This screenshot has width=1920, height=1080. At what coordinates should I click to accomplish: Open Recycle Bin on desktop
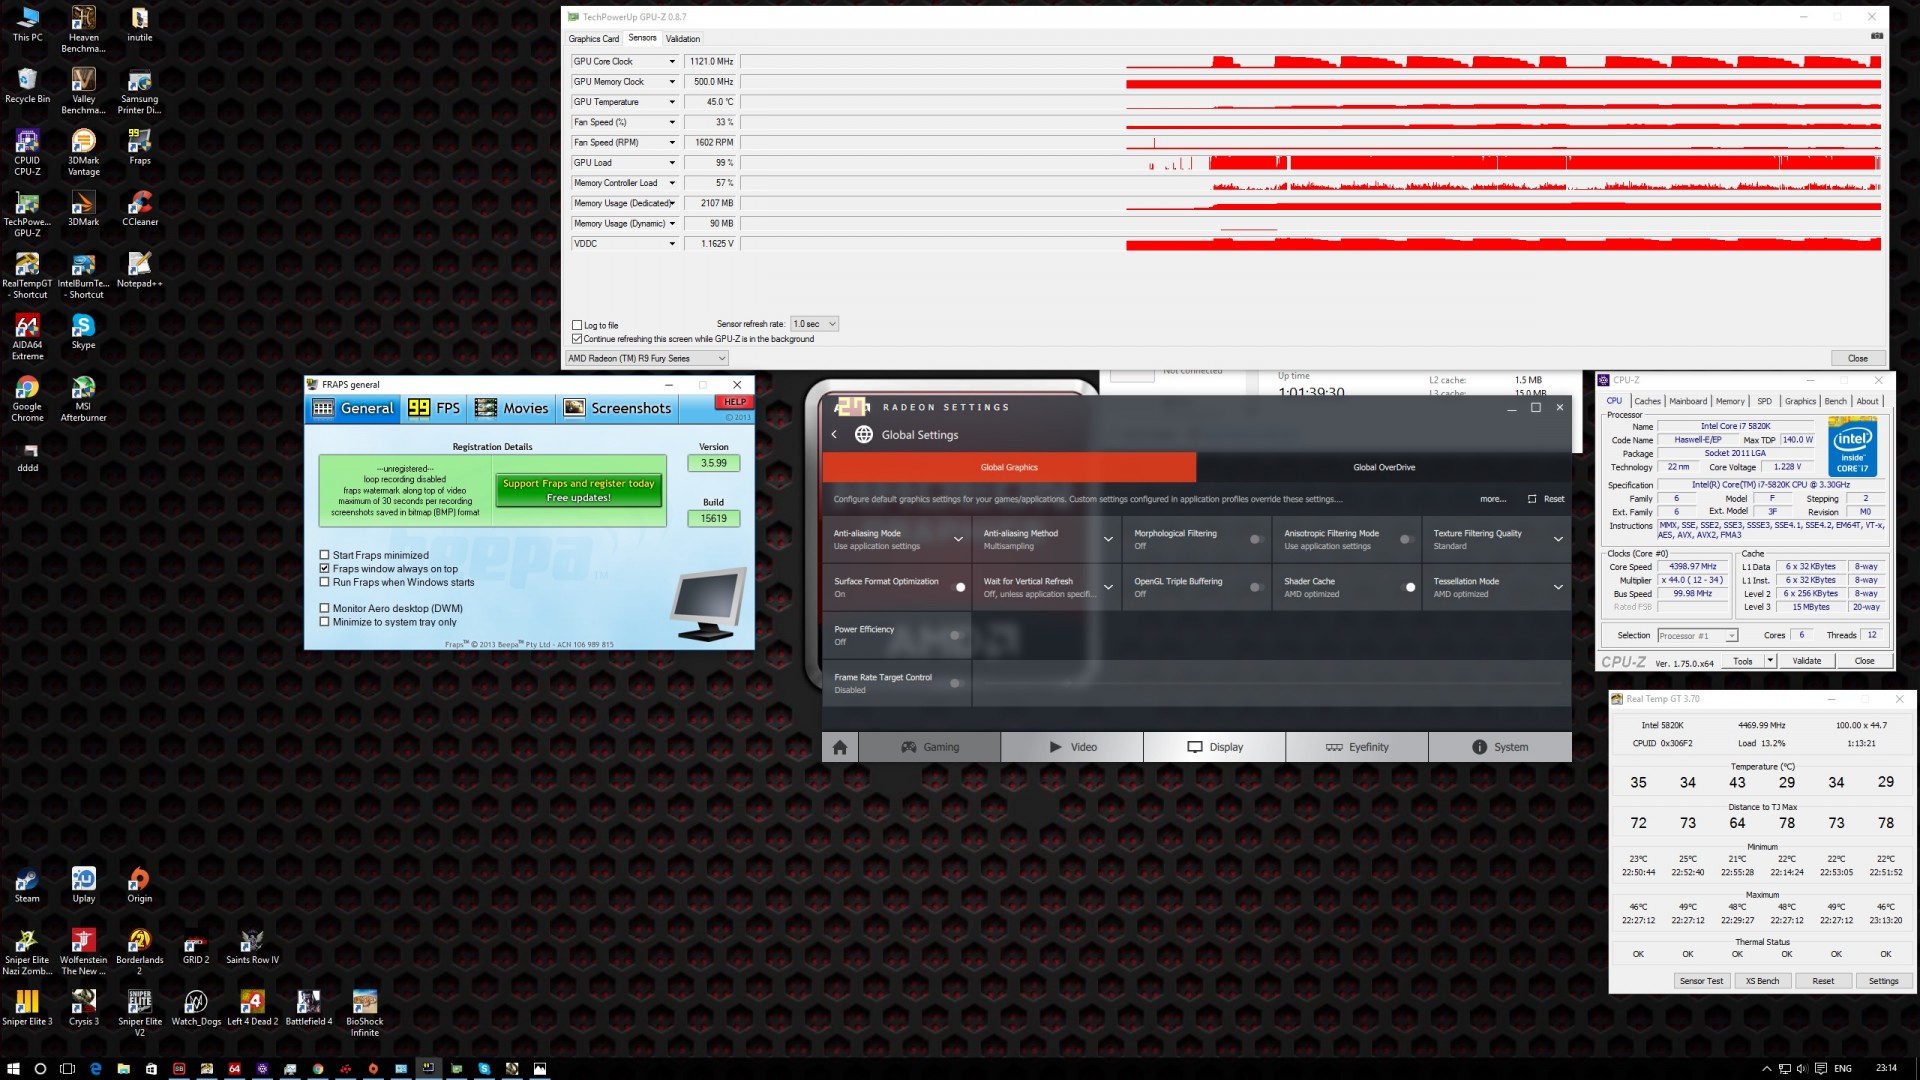coord(27,85)
